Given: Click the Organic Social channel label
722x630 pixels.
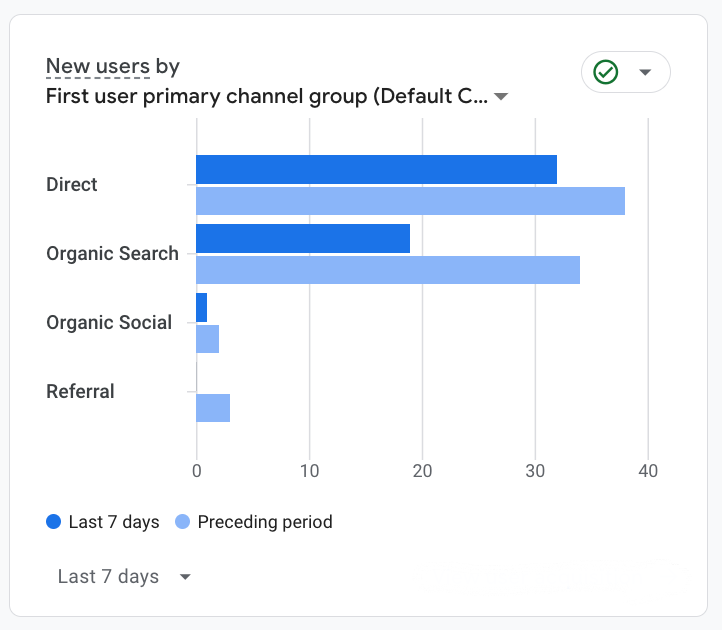Looking at the screenshot, I should [x=109, y=323].
